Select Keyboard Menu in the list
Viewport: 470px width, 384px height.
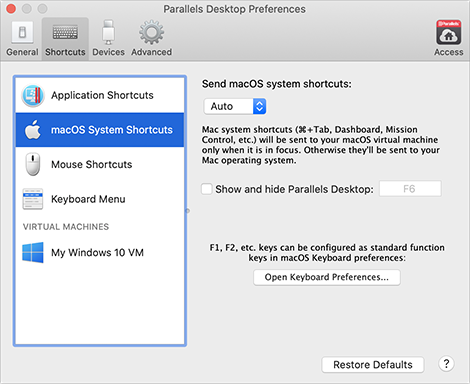tap(100, 199)
